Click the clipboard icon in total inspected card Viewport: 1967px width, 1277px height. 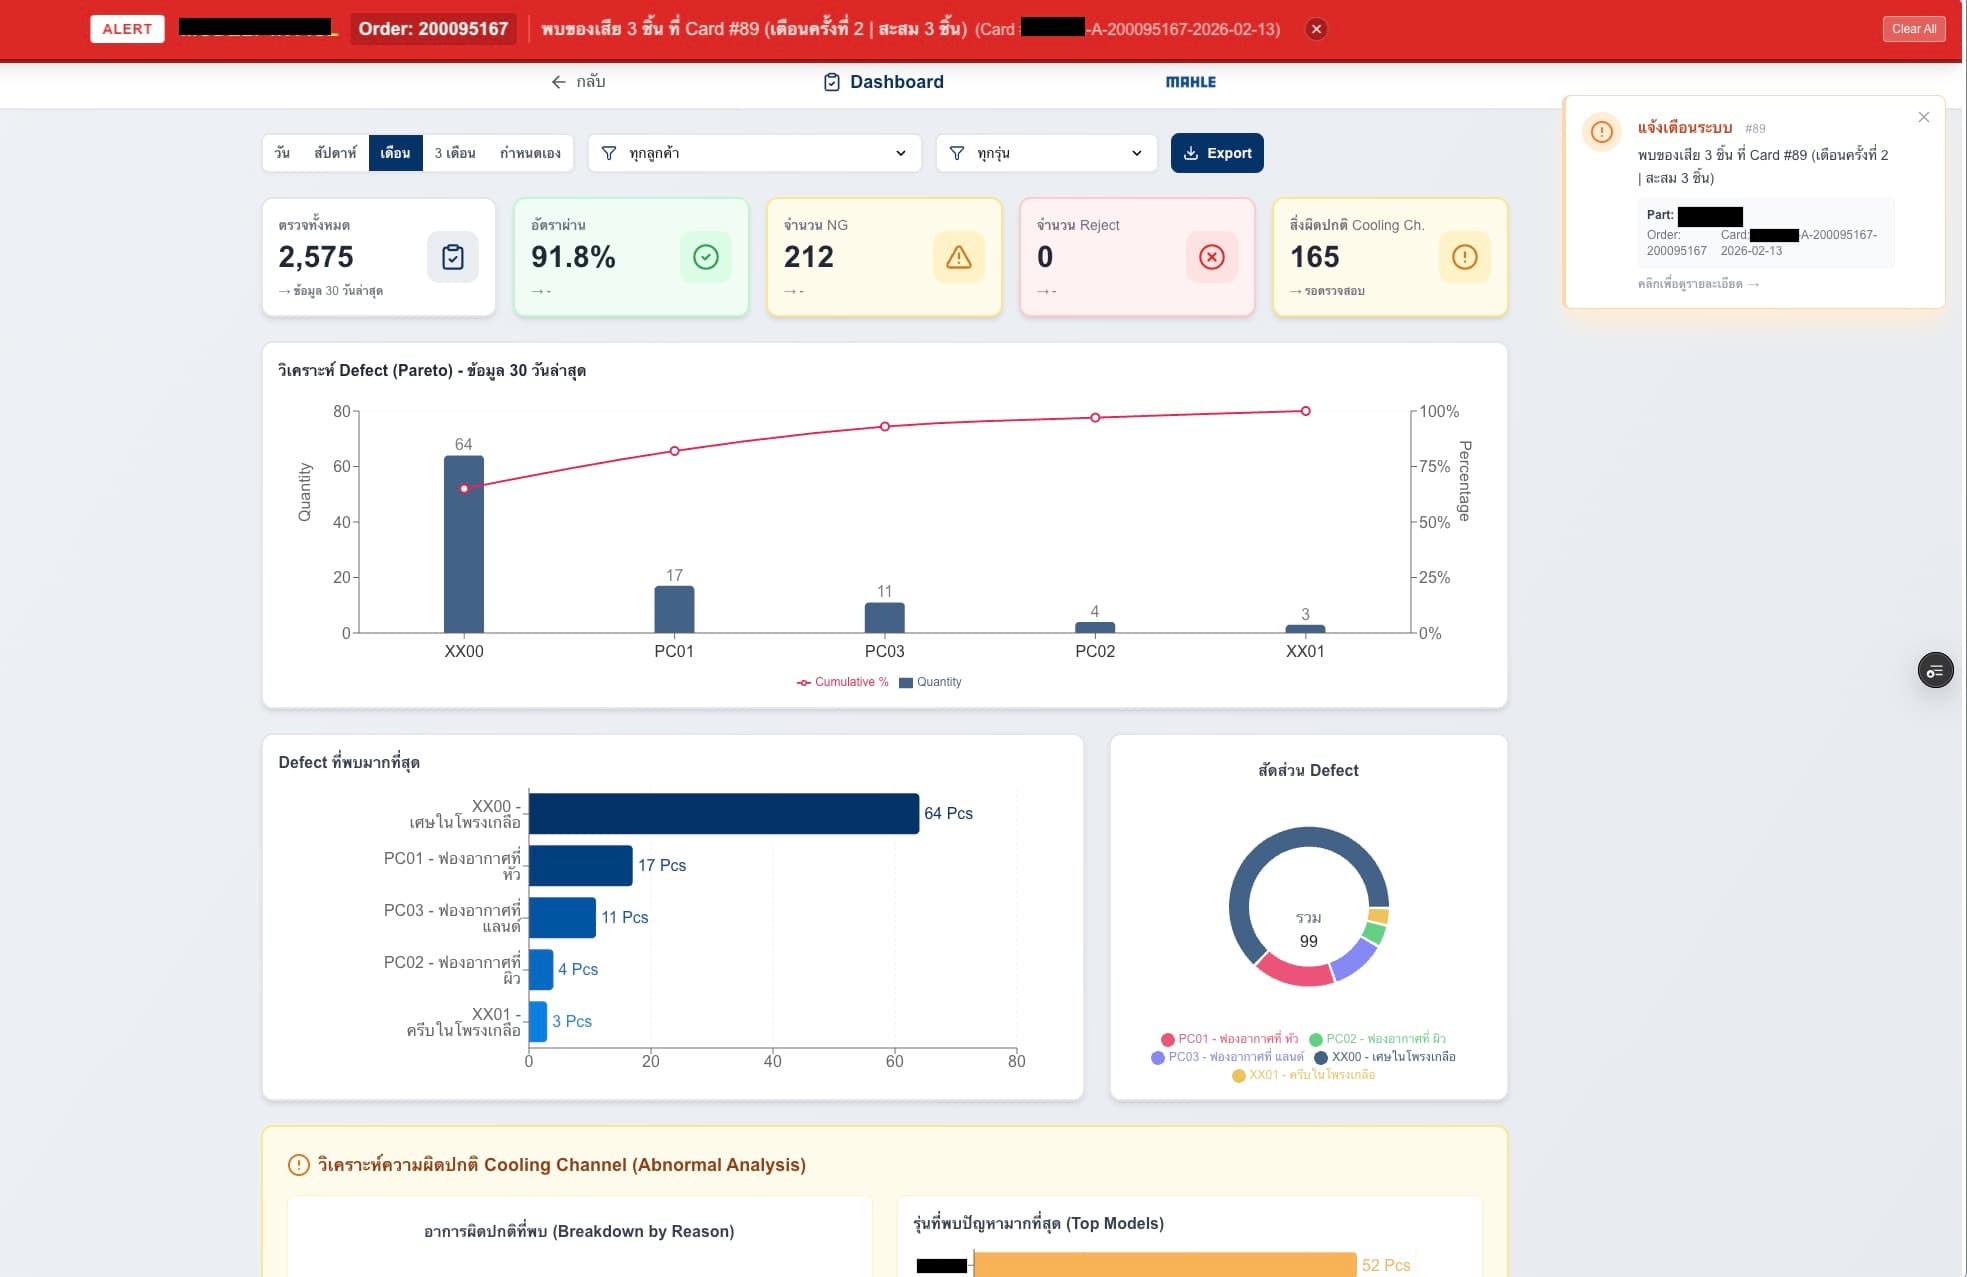453,257
